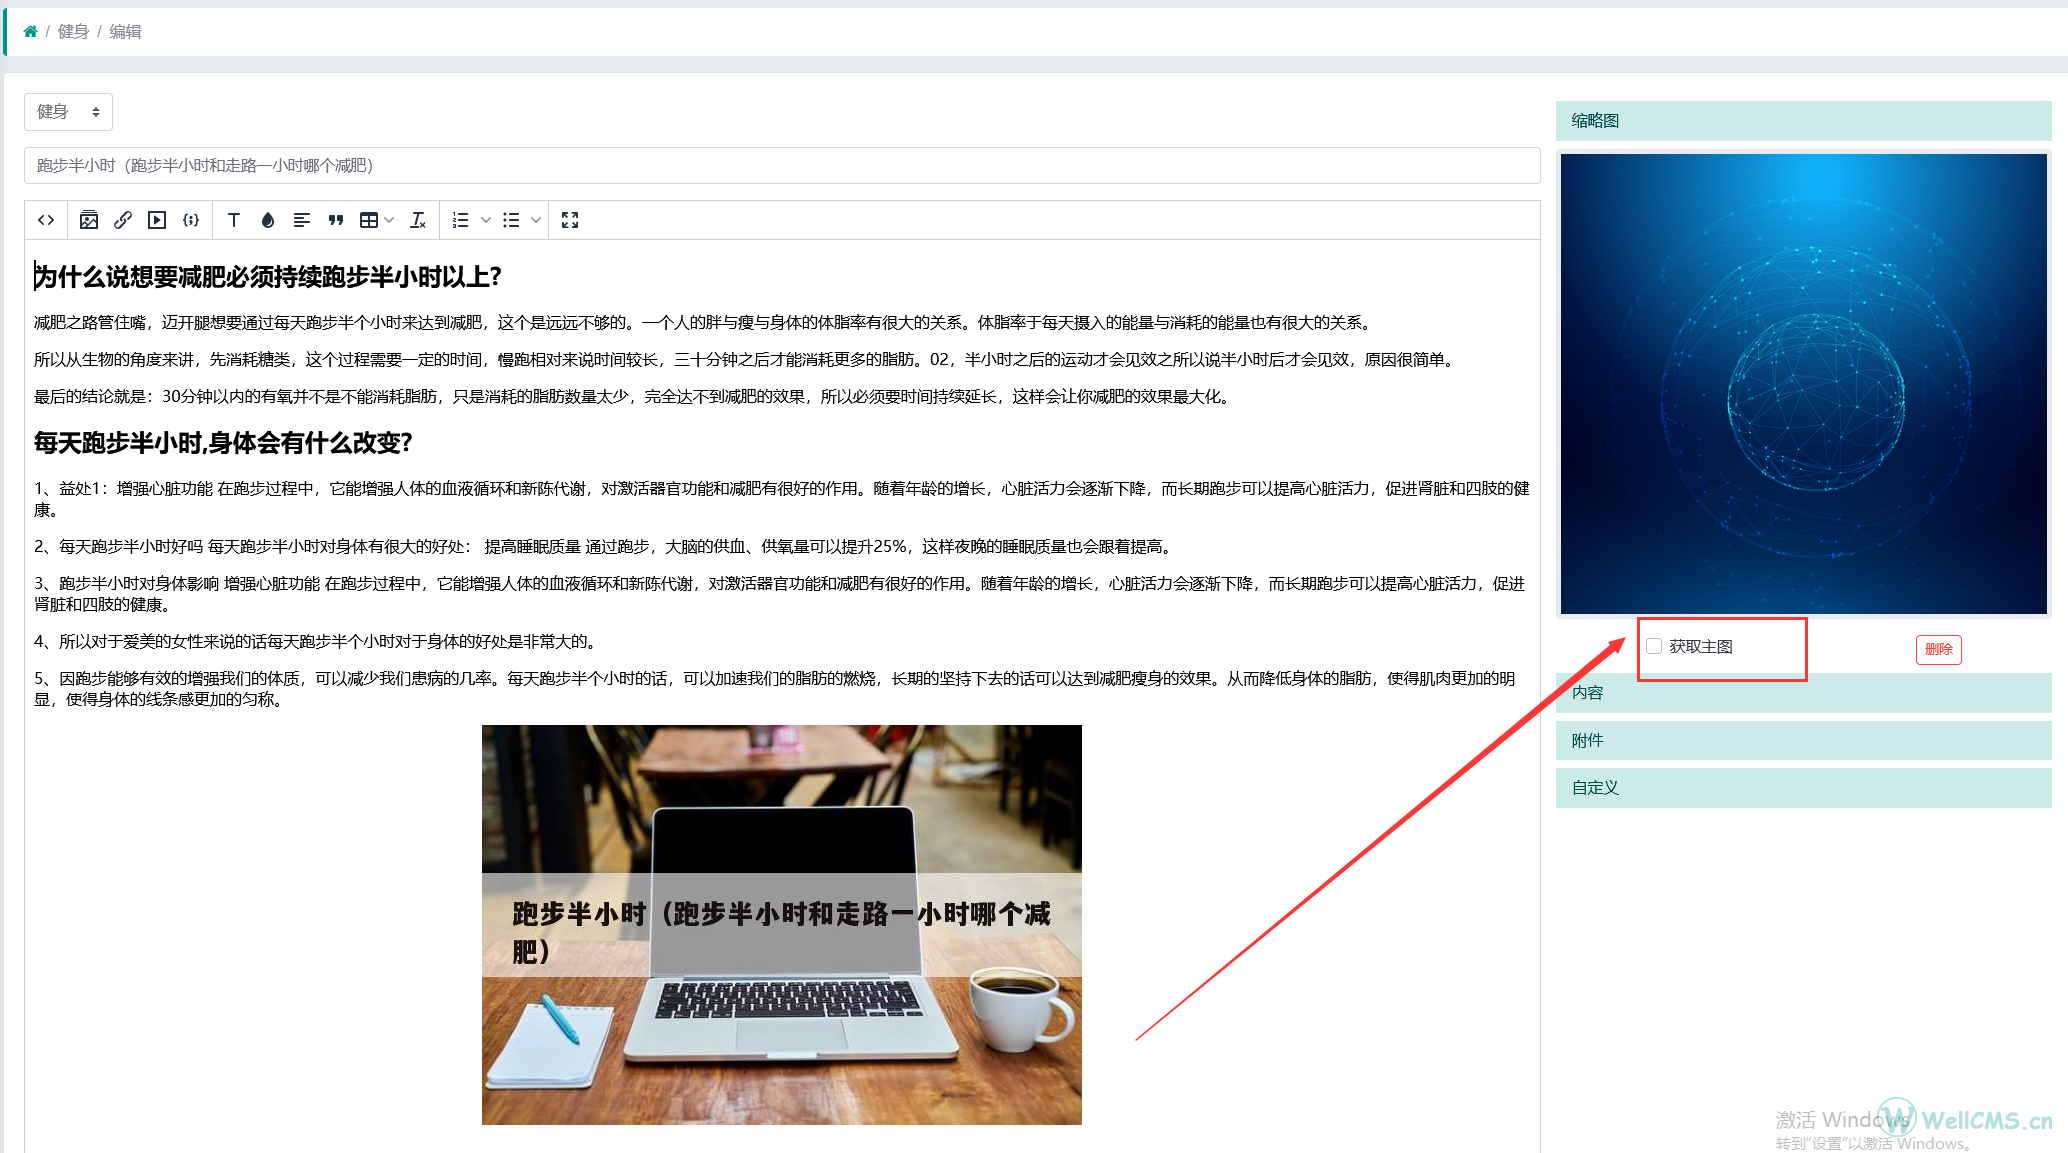
Task: Toggle fullscreen editor mode
Action: [570, 220]
